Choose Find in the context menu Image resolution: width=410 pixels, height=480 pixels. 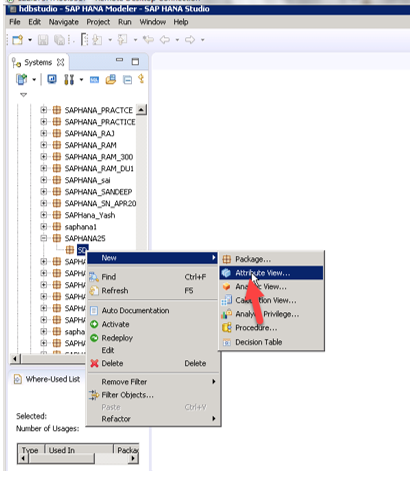point(152,277)
